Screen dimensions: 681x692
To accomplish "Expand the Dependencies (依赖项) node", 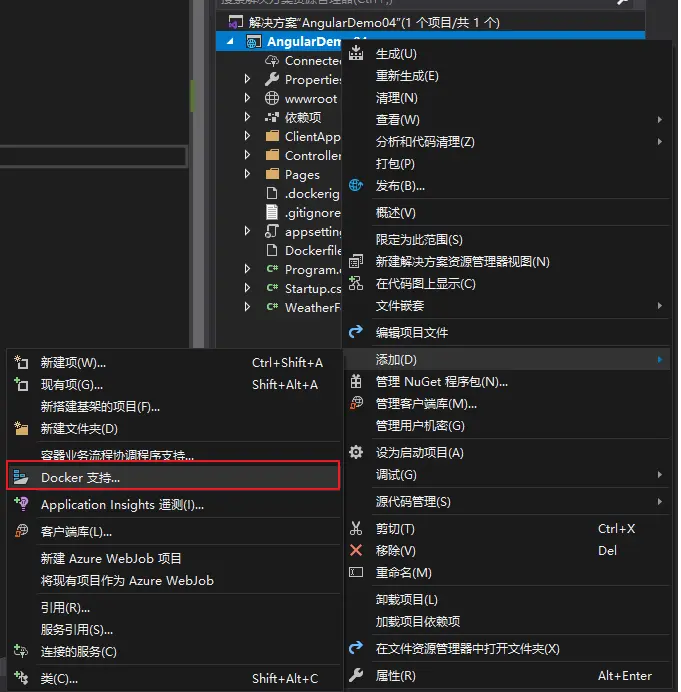I will coord(247,117).
